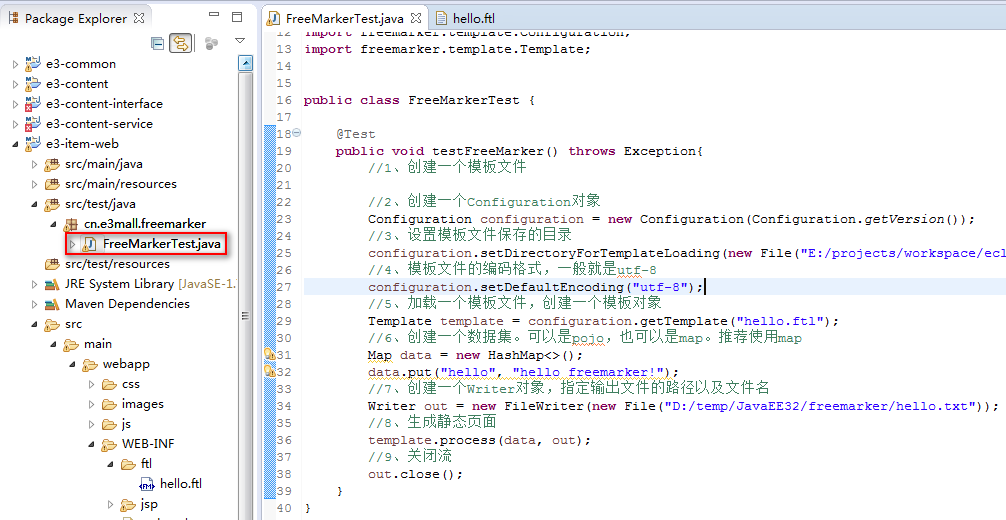Viewport: 1006px width, 520px height.
Task: Click Package Explorer sash handle
Action: click(245, 316)
